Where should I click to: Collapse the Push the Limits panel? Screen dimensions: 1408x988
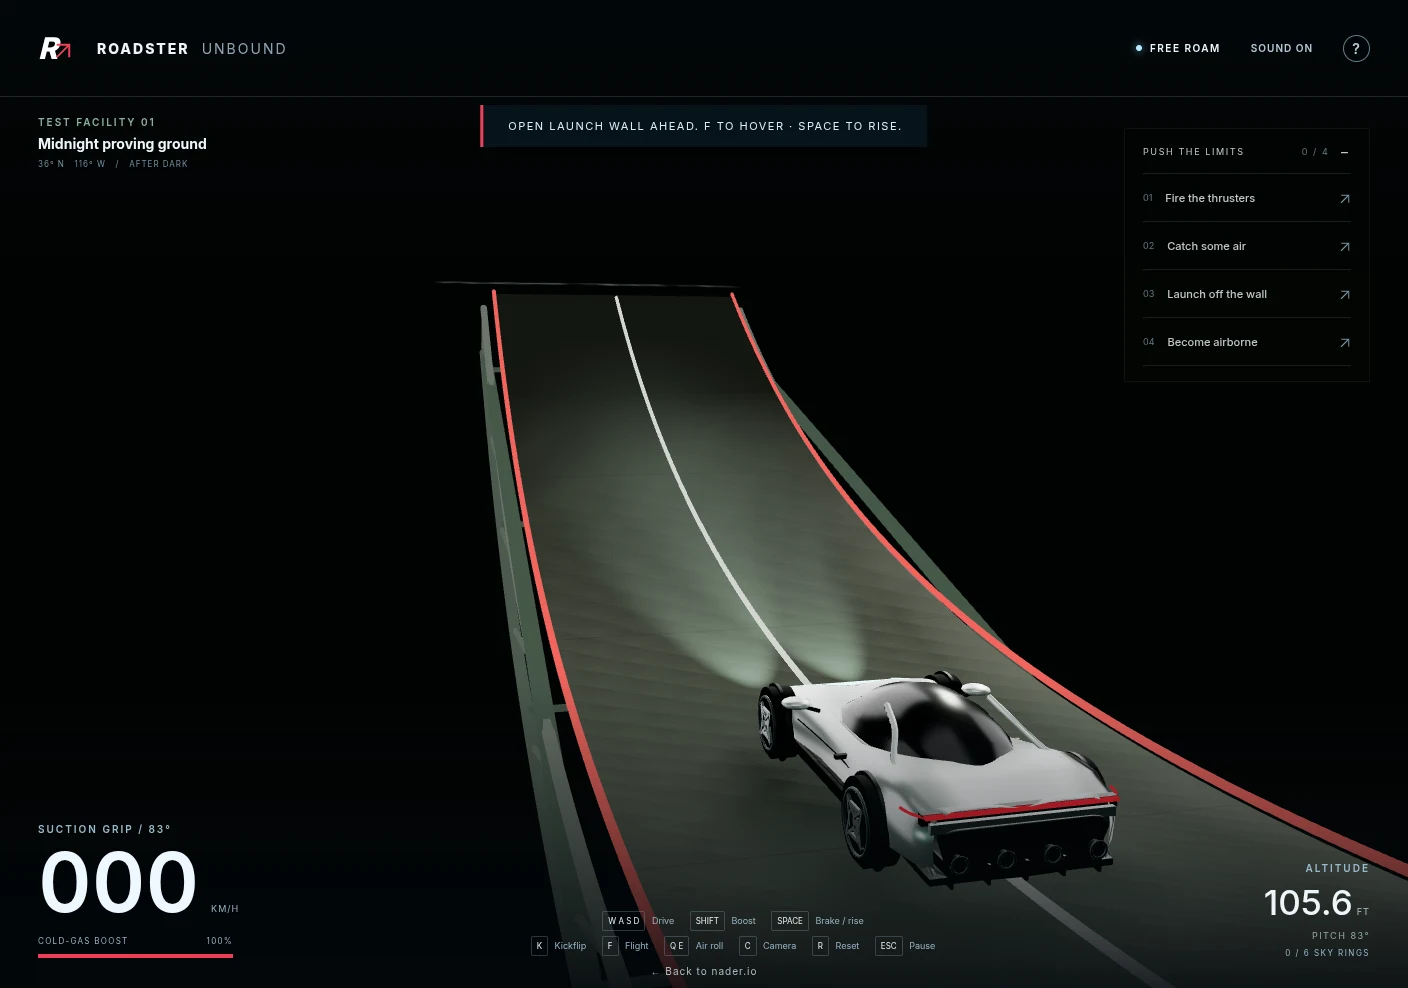coord(1344,152)
